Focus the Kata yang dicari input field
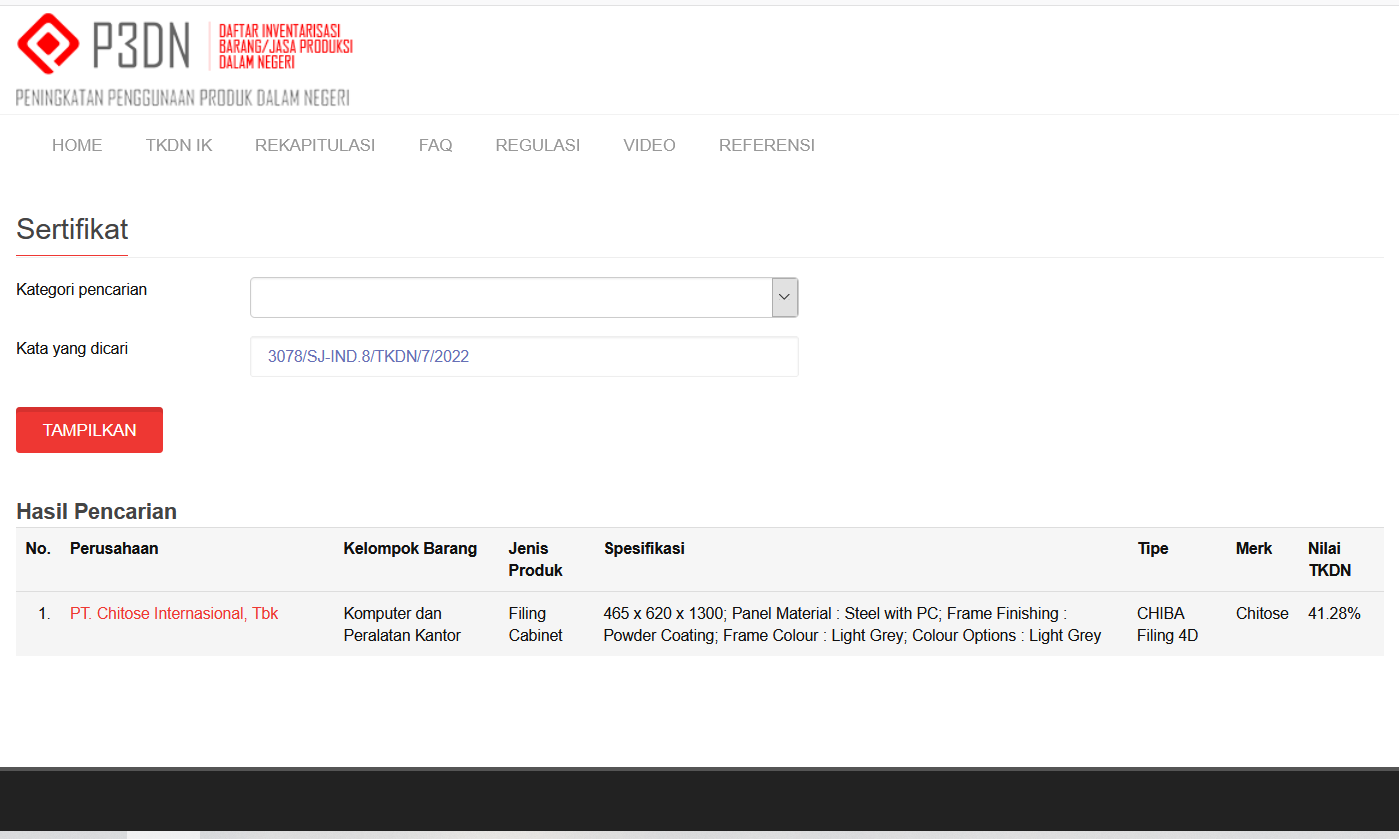This screenshot has width=1399, height=839. (524, 356)
